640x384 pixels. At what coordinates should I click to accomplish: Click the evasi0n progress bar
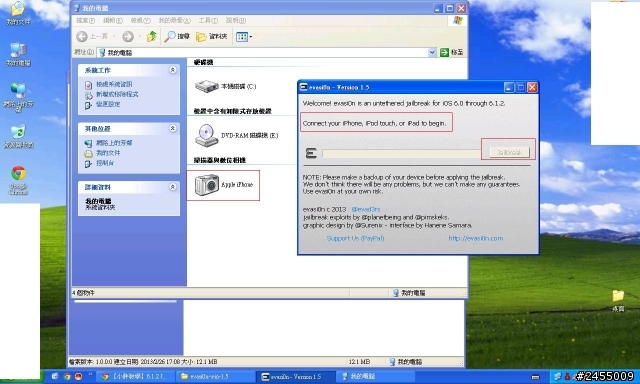click(x=402, y=153)
